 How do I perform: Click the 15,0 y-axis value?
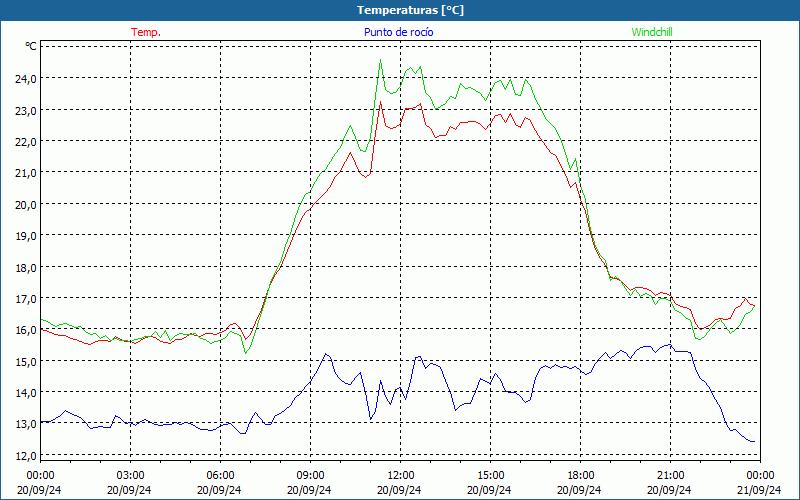[x=27, y=362]
